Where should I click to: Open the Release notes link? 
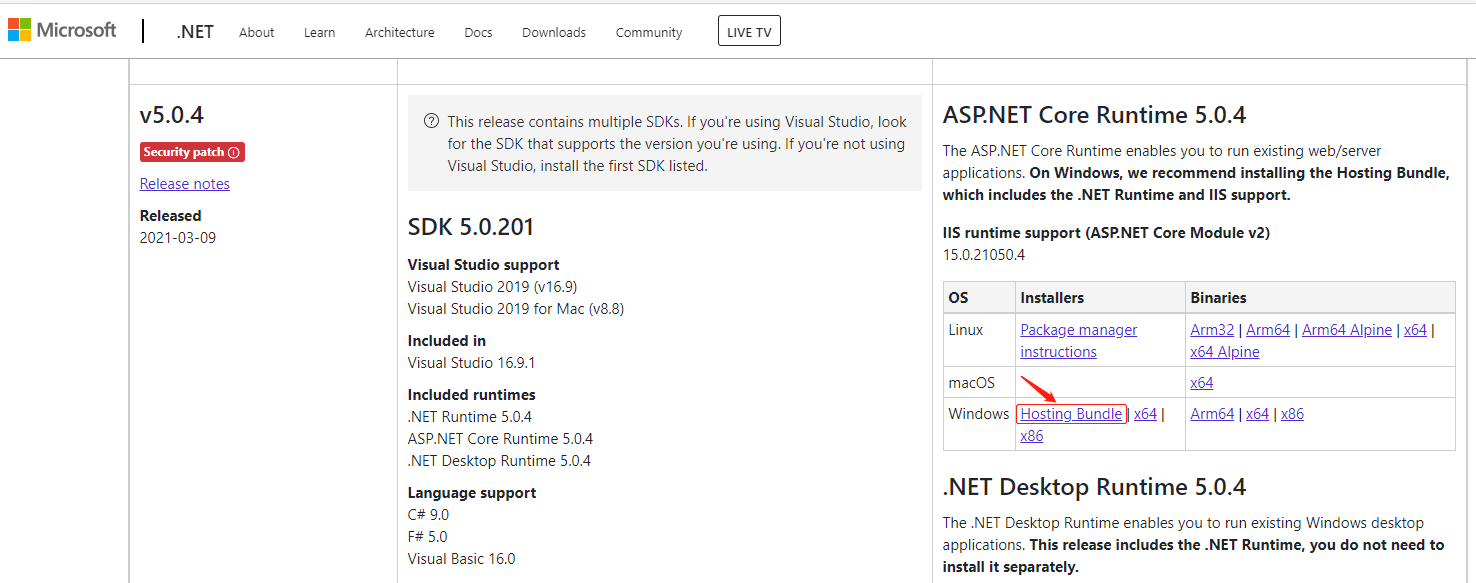(185, 184)
